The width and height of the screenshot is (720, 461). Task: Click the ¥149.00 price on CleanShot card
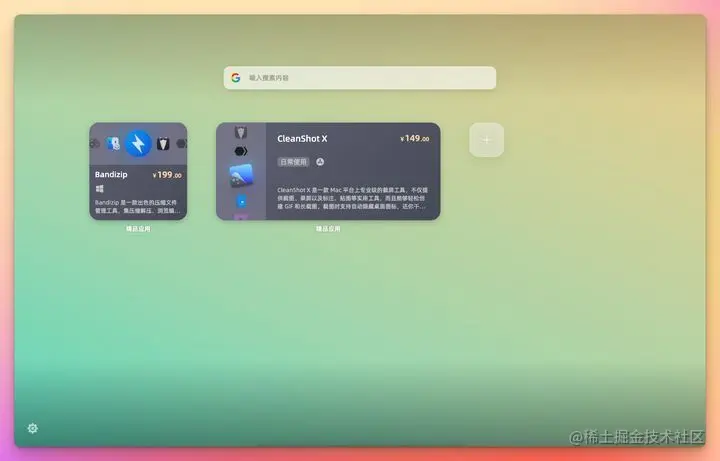pos(415,138)
